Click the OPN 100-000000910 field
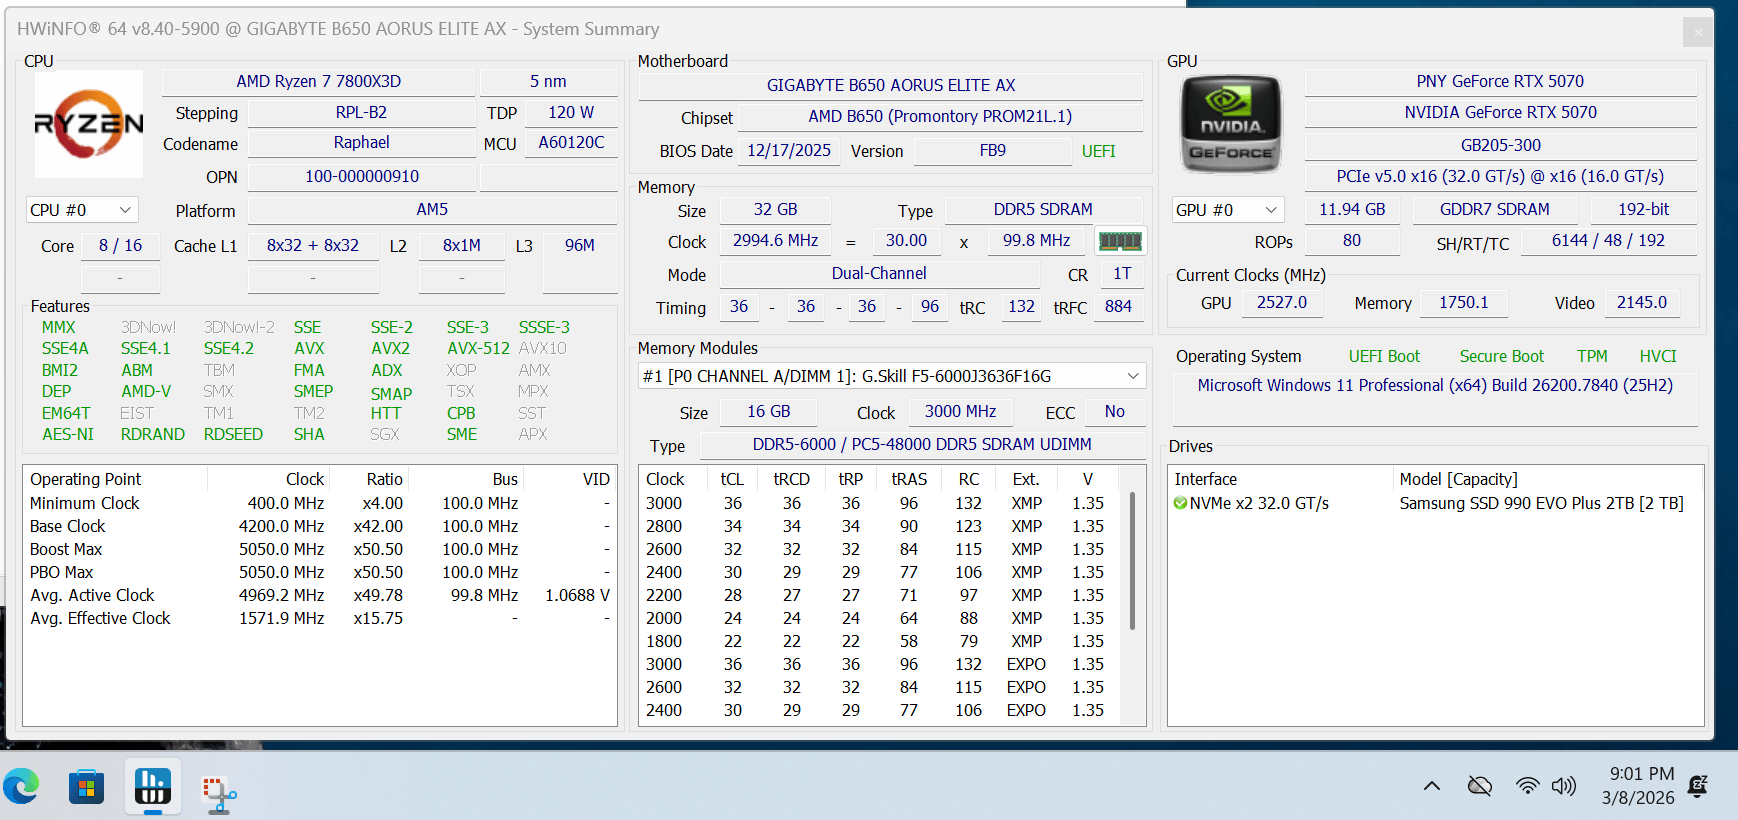The image size is (1738, 820). coord(362,176)
